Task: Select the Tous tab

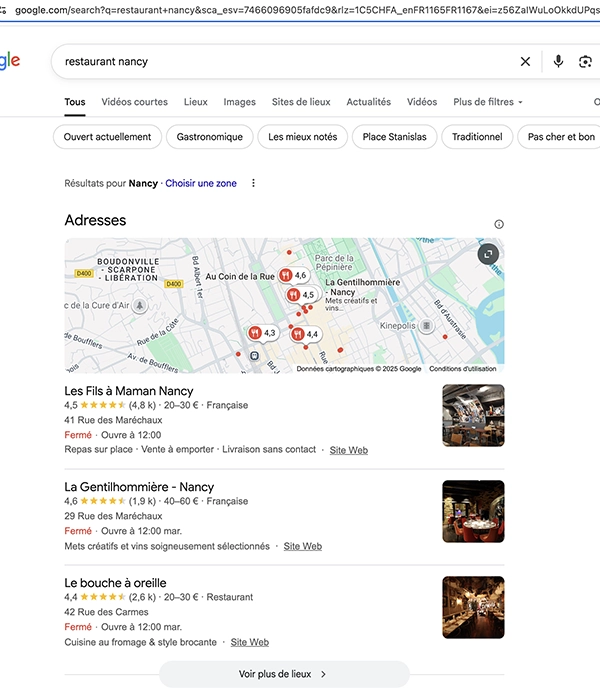Action: tap(75, 102)
